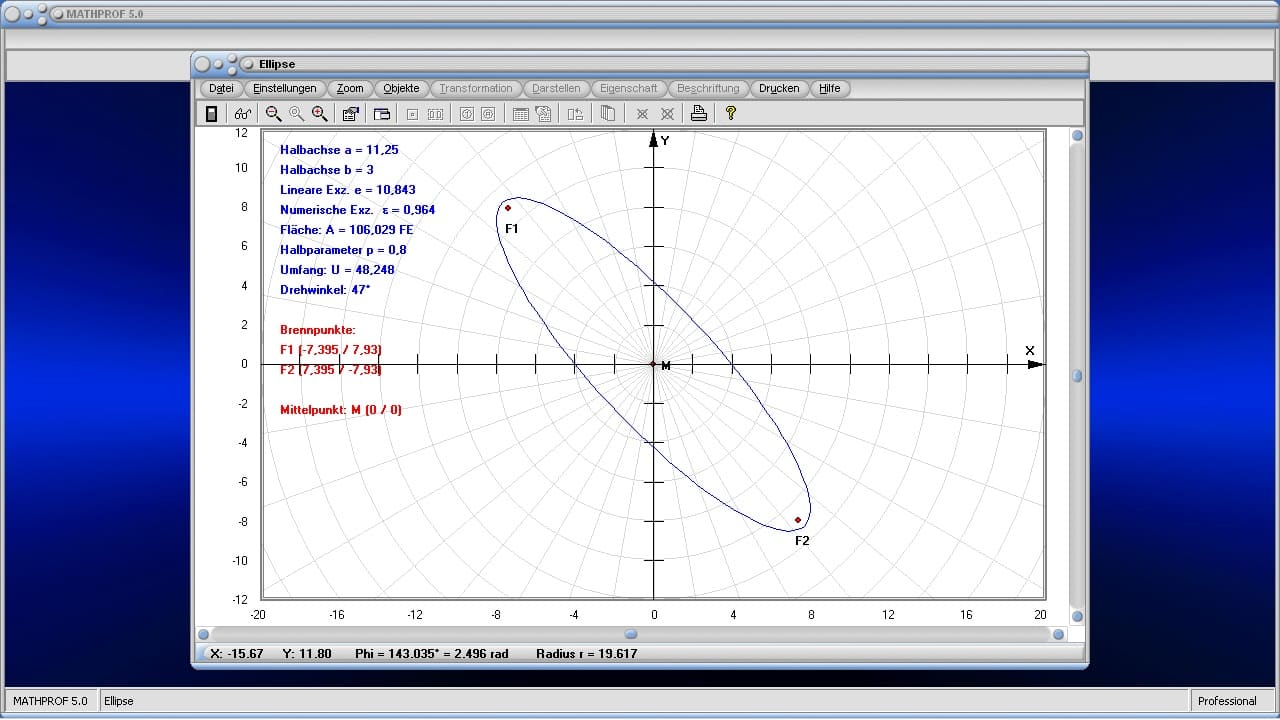The width and height of the screenshot is (1280, 720).
Task: Click the vertical slider handle right of graph
Action: pos(1077,376)
